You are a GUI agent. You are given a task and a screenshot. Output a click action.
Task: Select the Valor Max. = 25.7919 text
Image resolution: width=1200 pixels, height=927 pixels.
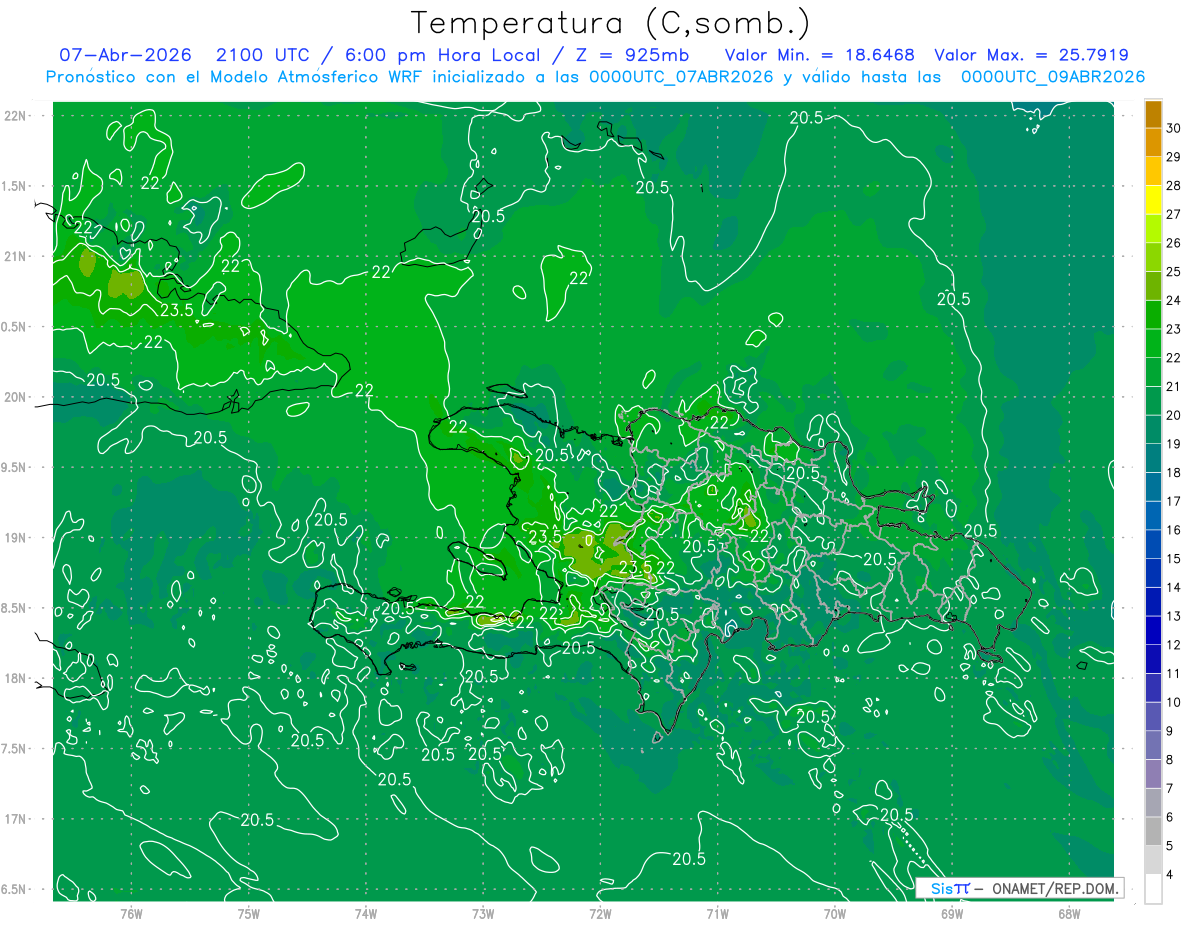pos(1032,55)
